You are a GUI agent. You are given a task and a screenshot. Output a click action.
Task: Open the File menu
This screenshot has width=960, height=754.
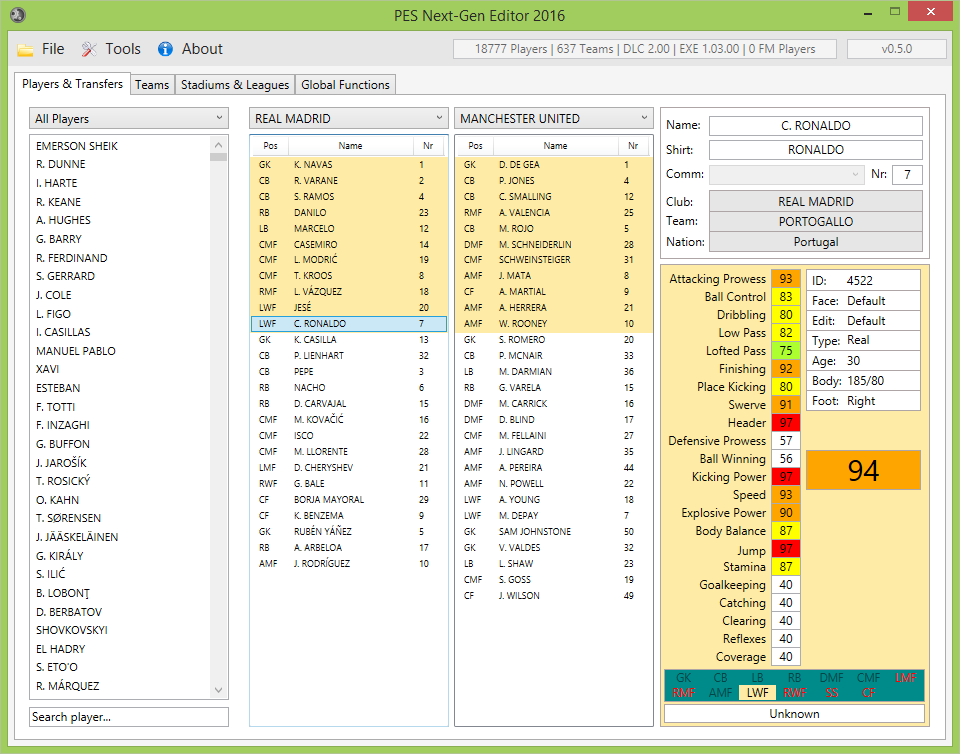click(53, 49)
